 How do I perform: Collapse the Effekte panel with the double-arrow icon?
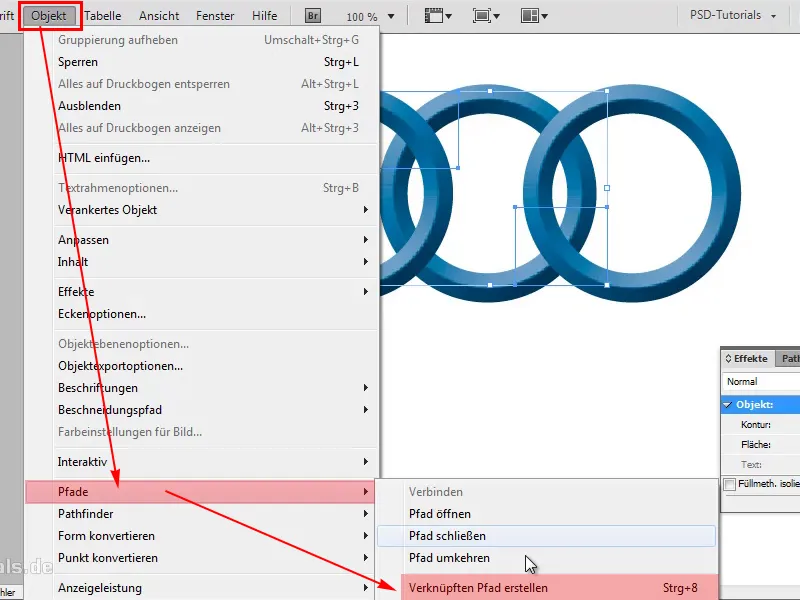728,358
